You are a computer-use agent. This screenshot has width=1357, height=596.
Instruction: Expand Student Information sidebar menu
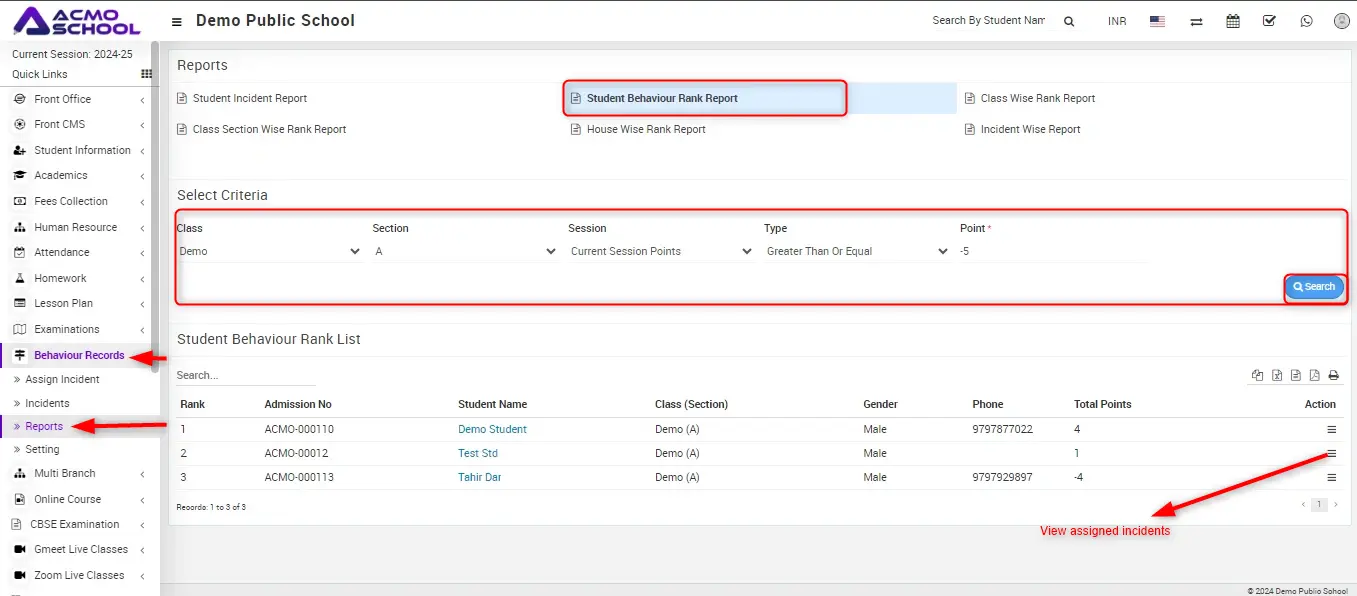[82, 150]
